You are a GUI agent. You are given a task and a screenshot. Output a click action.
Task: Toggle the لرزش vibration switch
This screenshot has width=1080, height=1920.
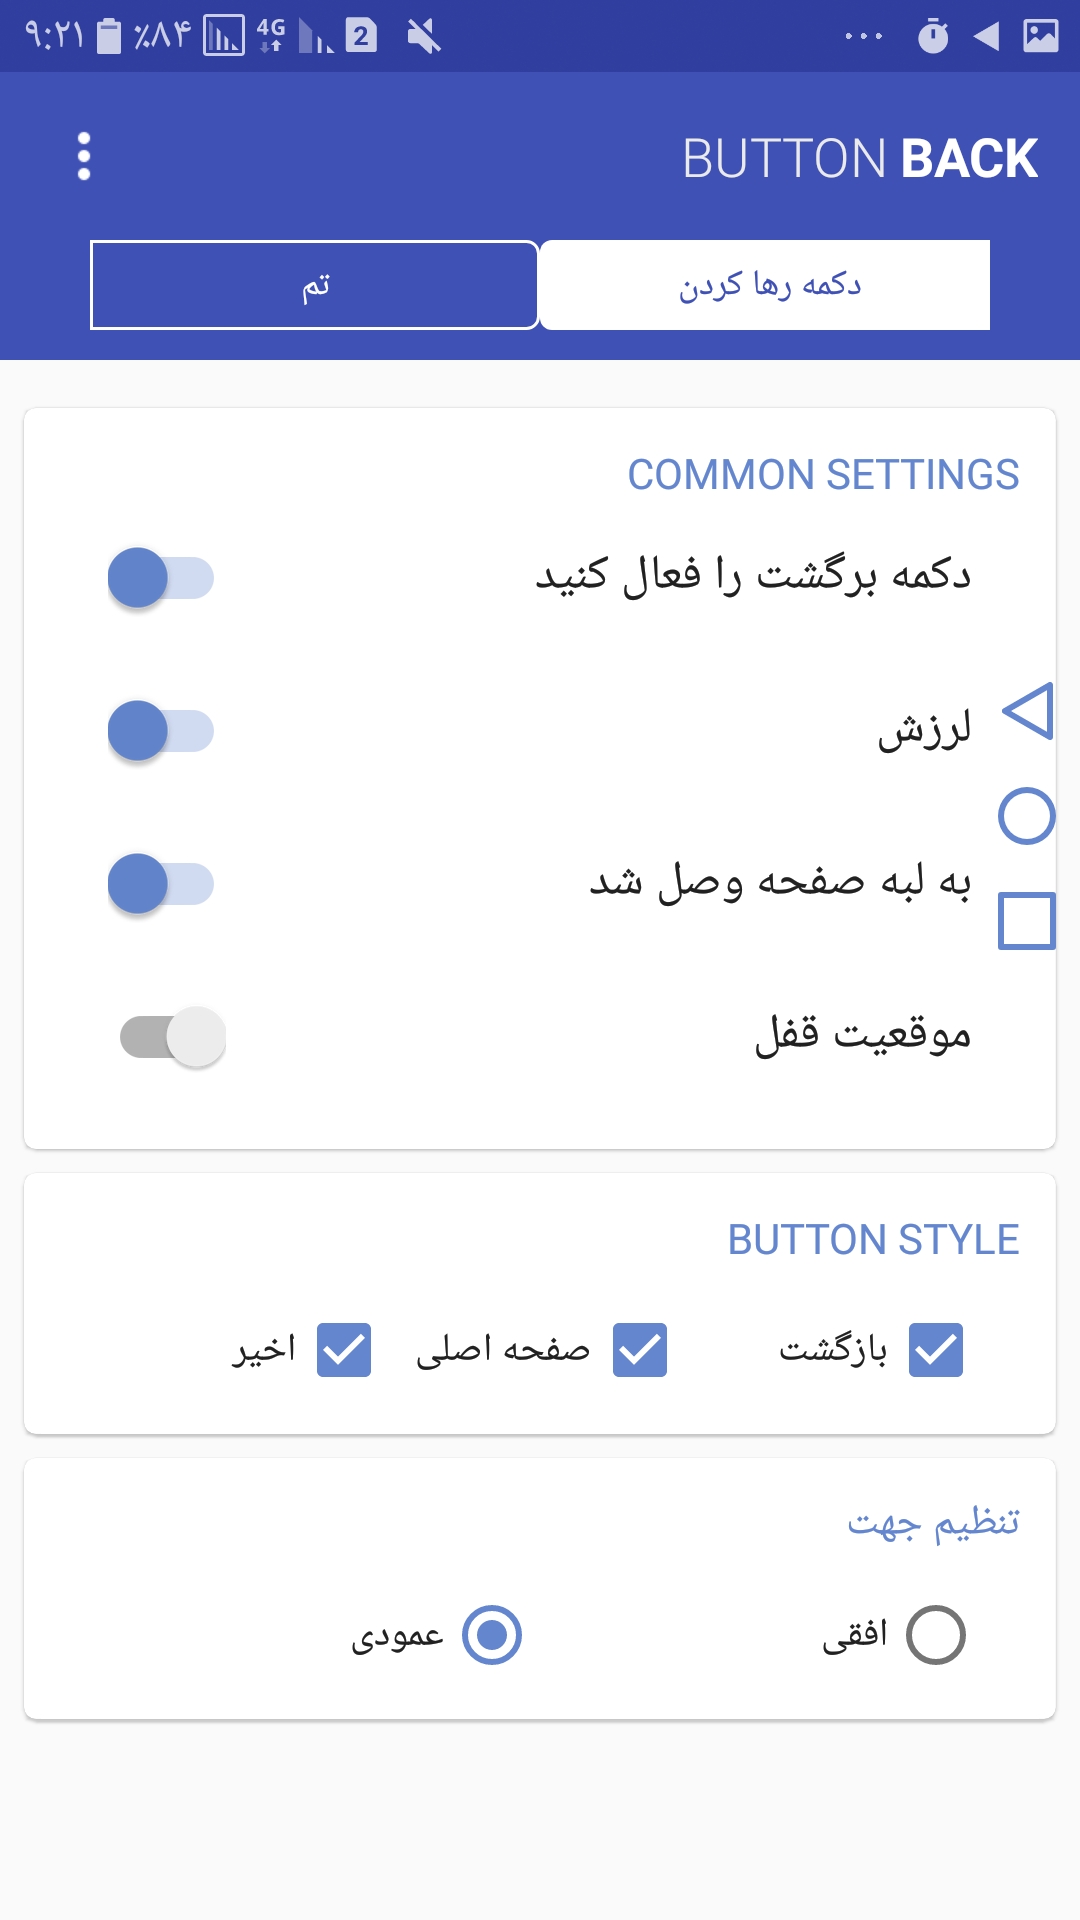(x=161, y=731)
